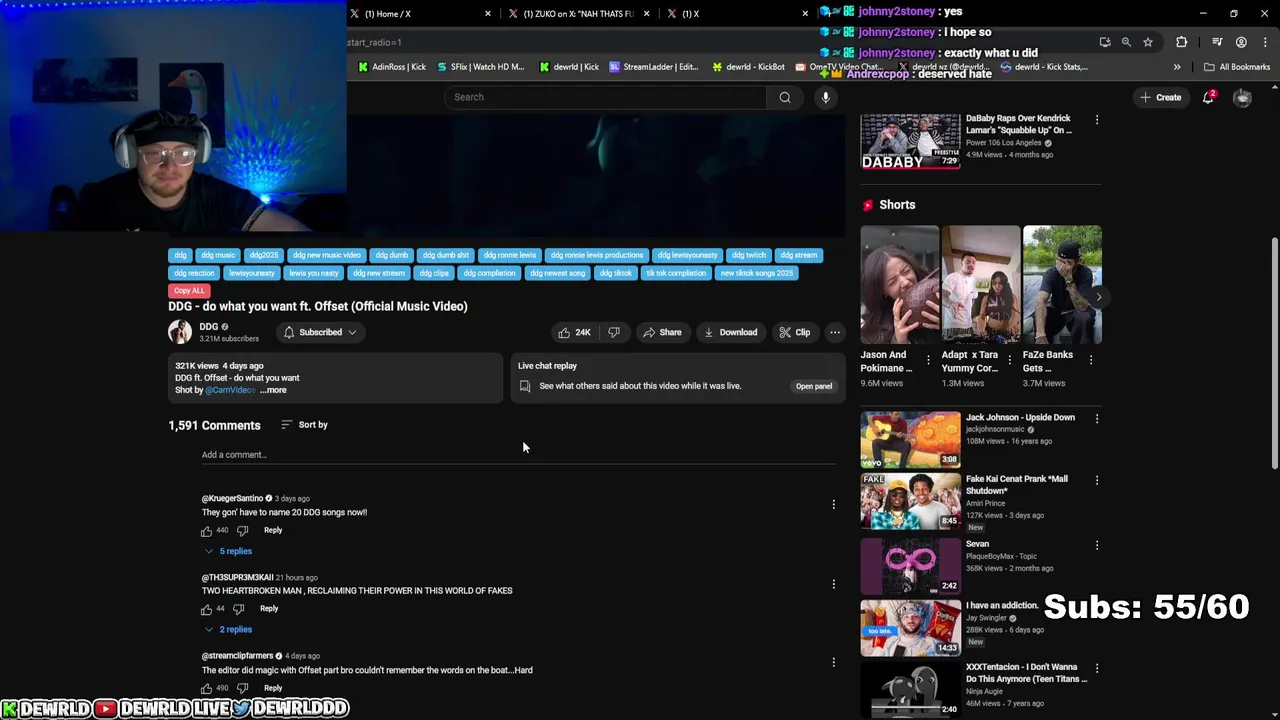Screen dimensions: 1280x720
Task: Open the Subscribed notification dropdown
Action: coord(320,332)
